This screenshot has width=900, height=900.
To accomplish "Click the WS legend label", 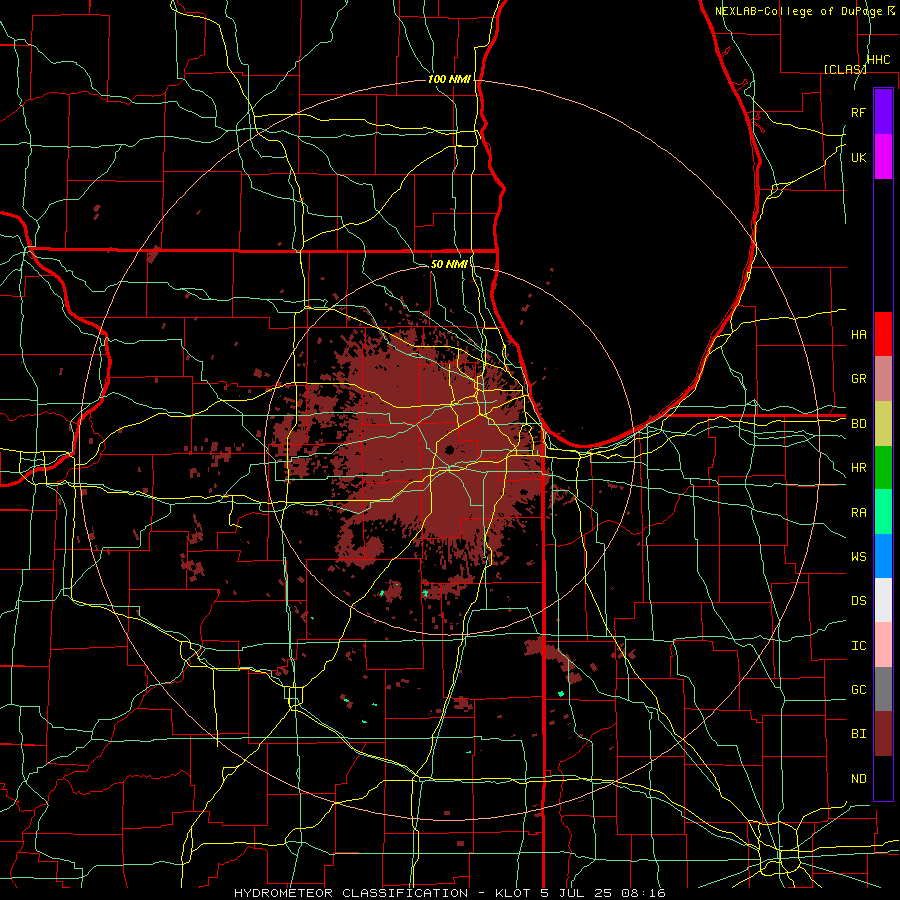I will 858,557.
